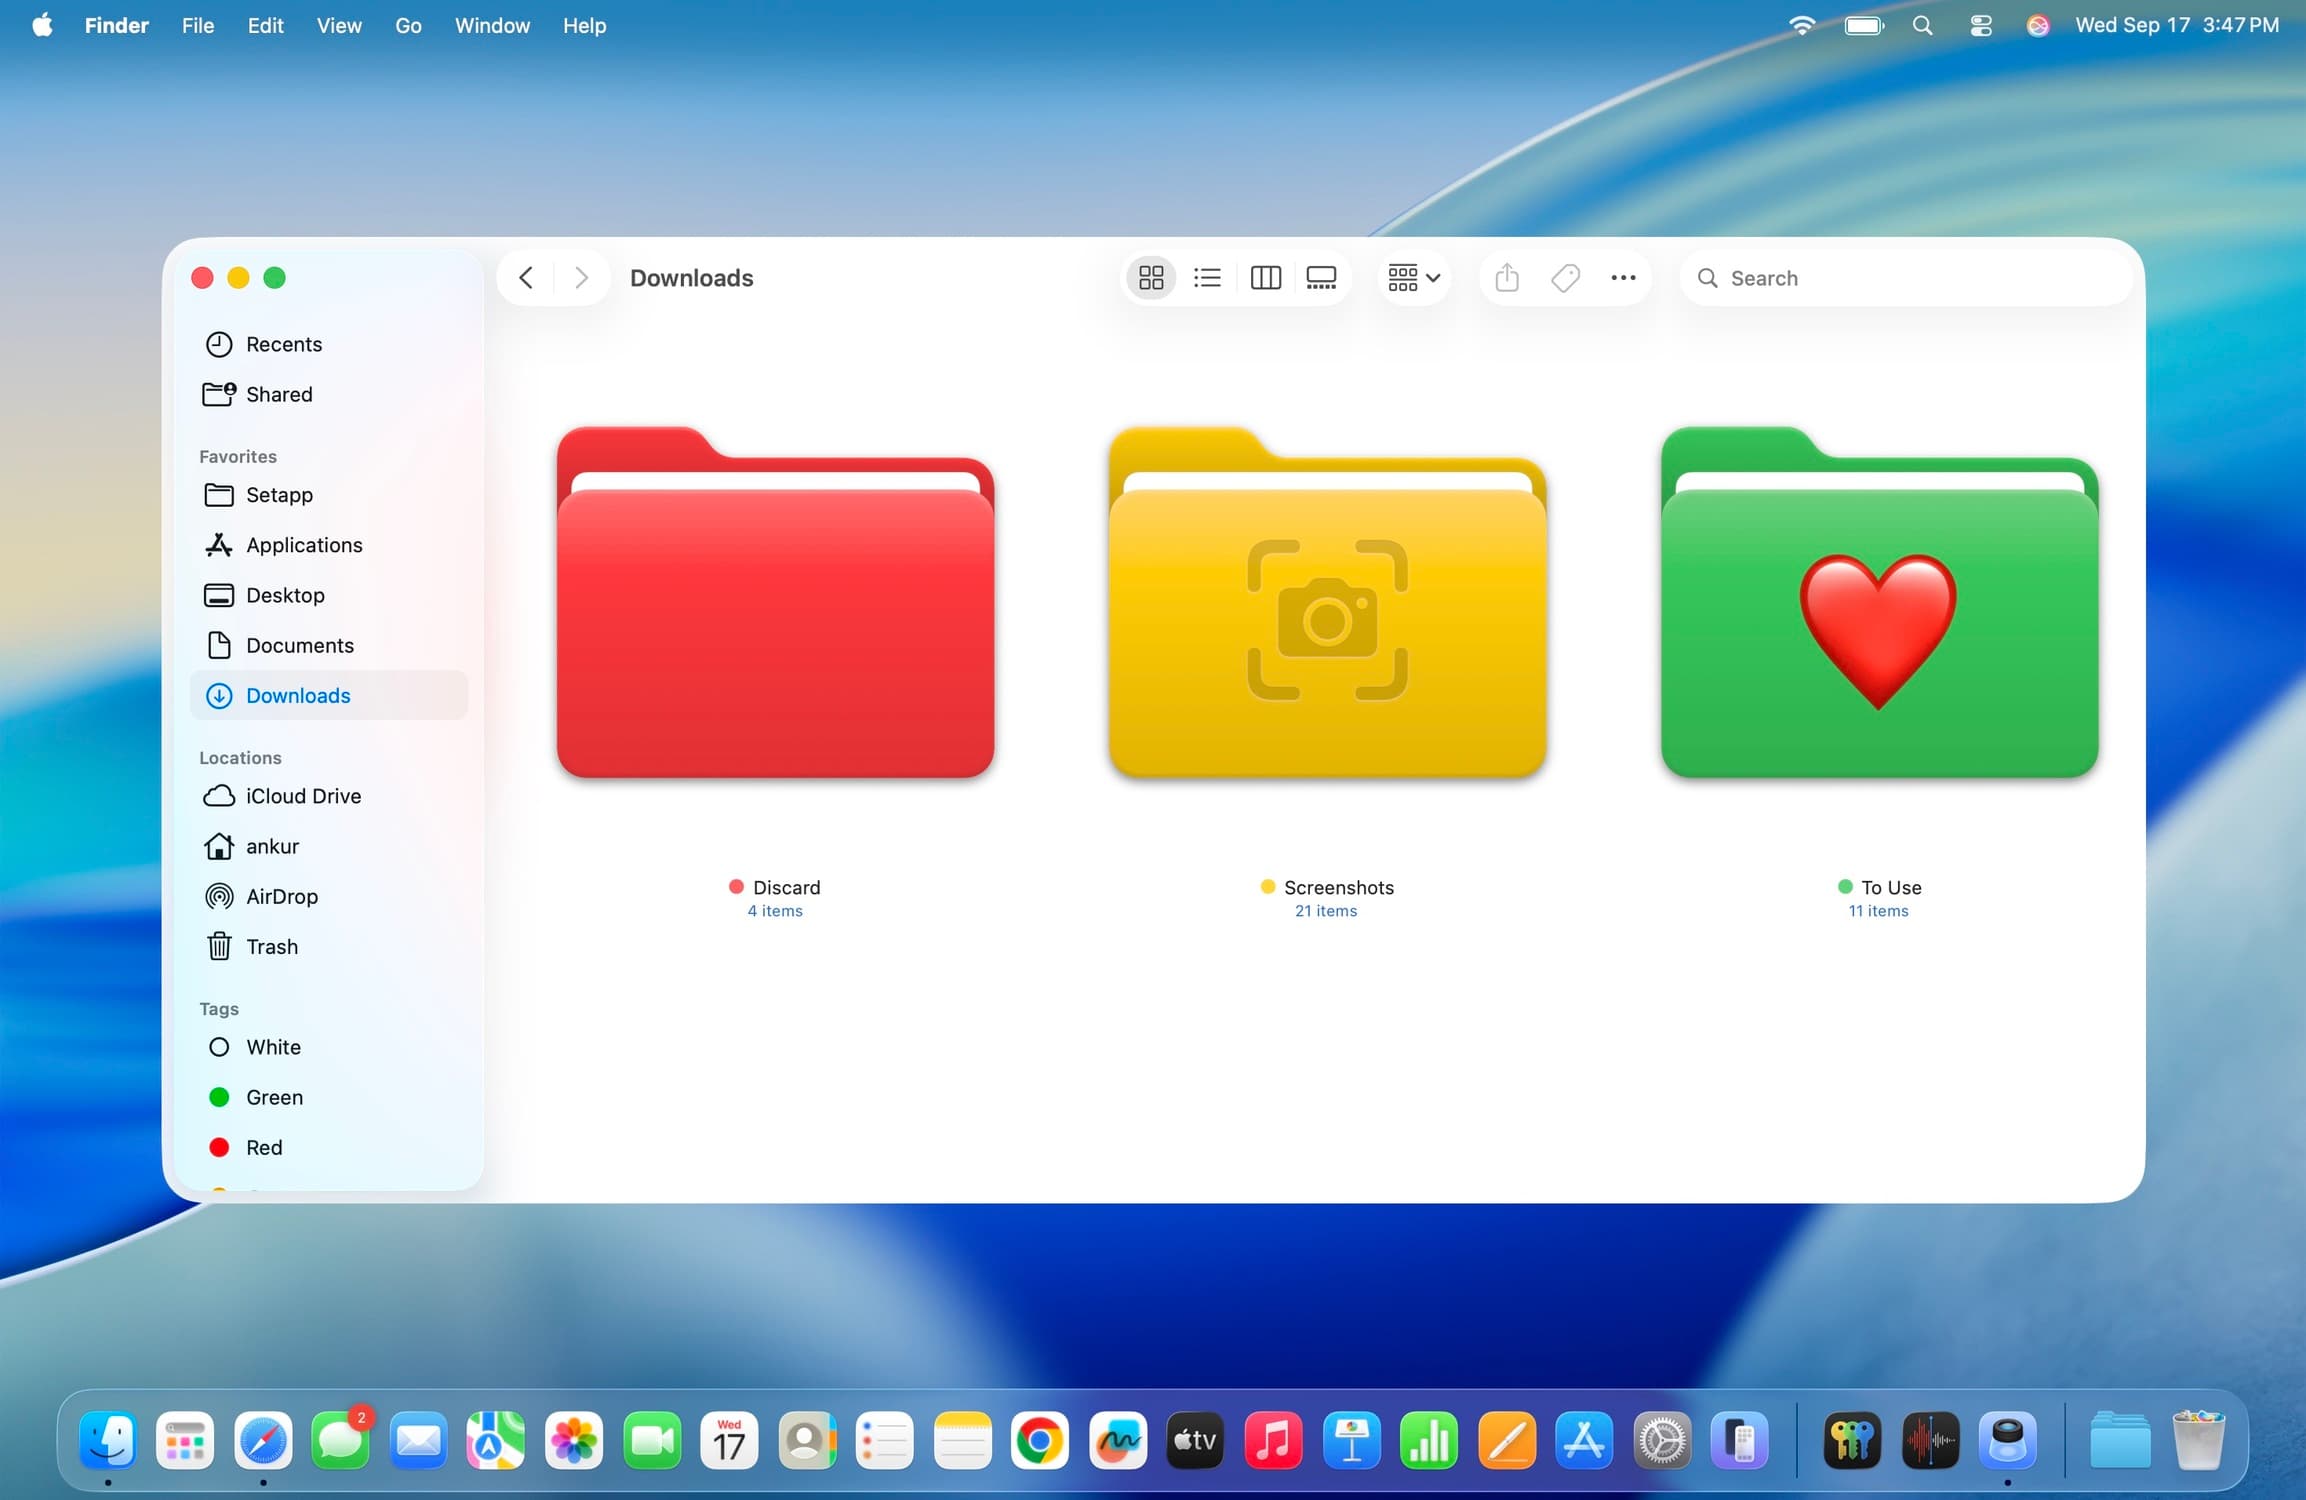Select the Green tag in the sidebar
Image resolution: width=2306 pixels, height=1500 pixels.
point(274,1097)
